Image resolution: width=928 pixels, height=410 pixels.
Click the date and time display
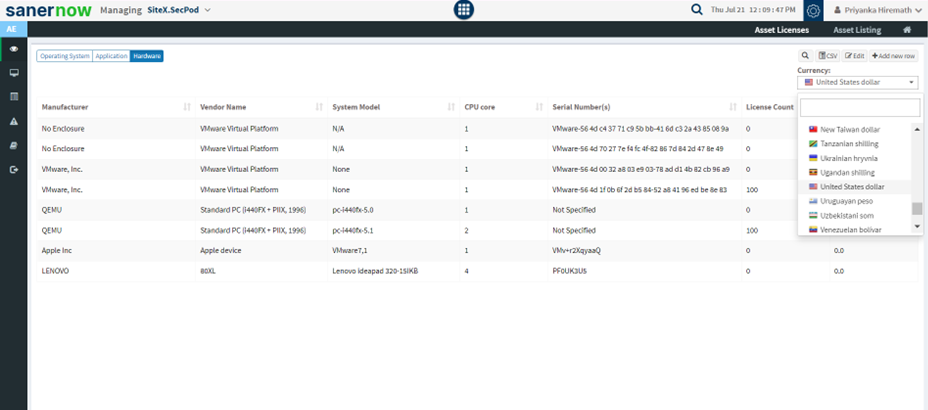tap(753, 10)
